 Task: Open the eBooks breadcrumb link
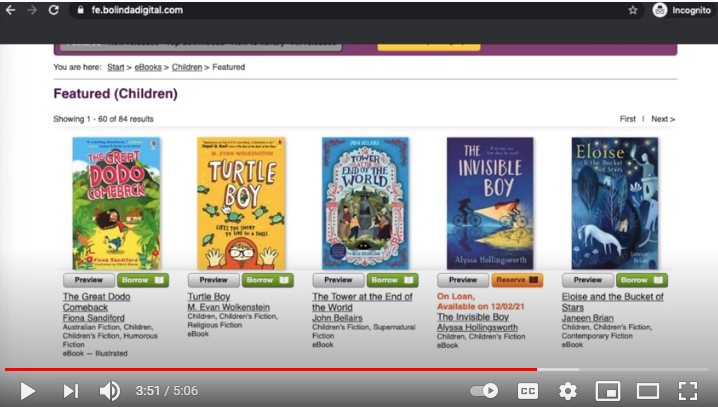pos(148,67)
